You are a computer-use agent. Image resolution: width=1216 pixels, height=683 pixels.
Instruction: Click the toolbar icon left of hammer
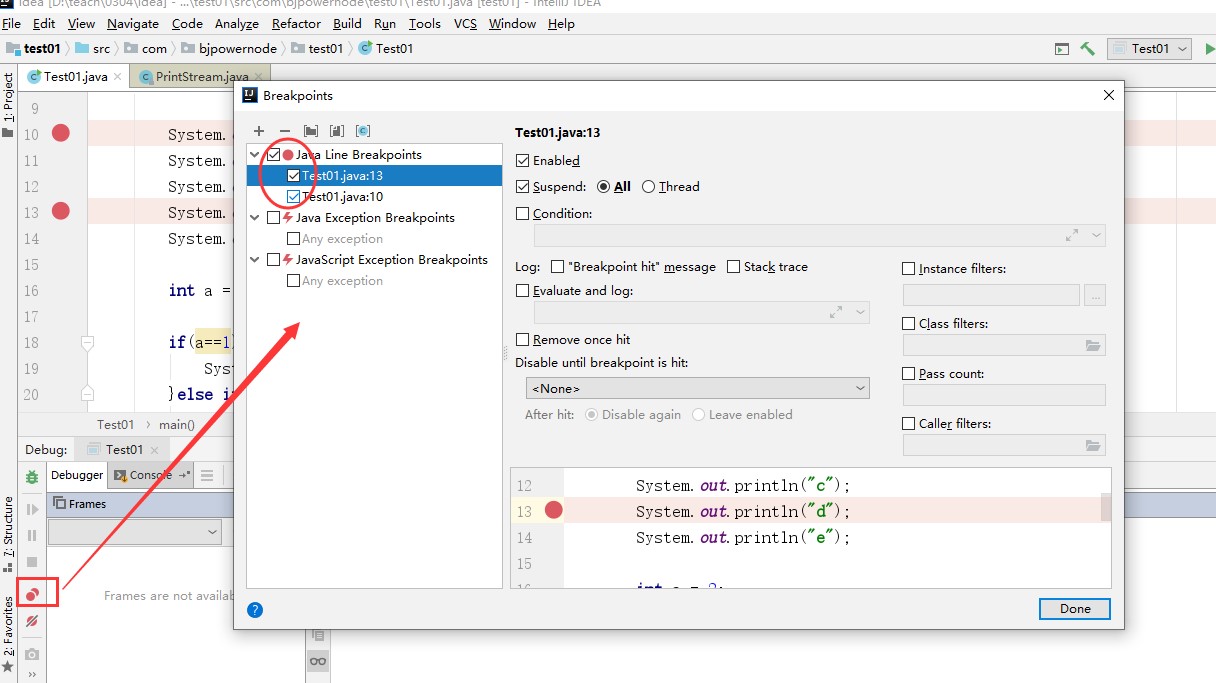1062,48
